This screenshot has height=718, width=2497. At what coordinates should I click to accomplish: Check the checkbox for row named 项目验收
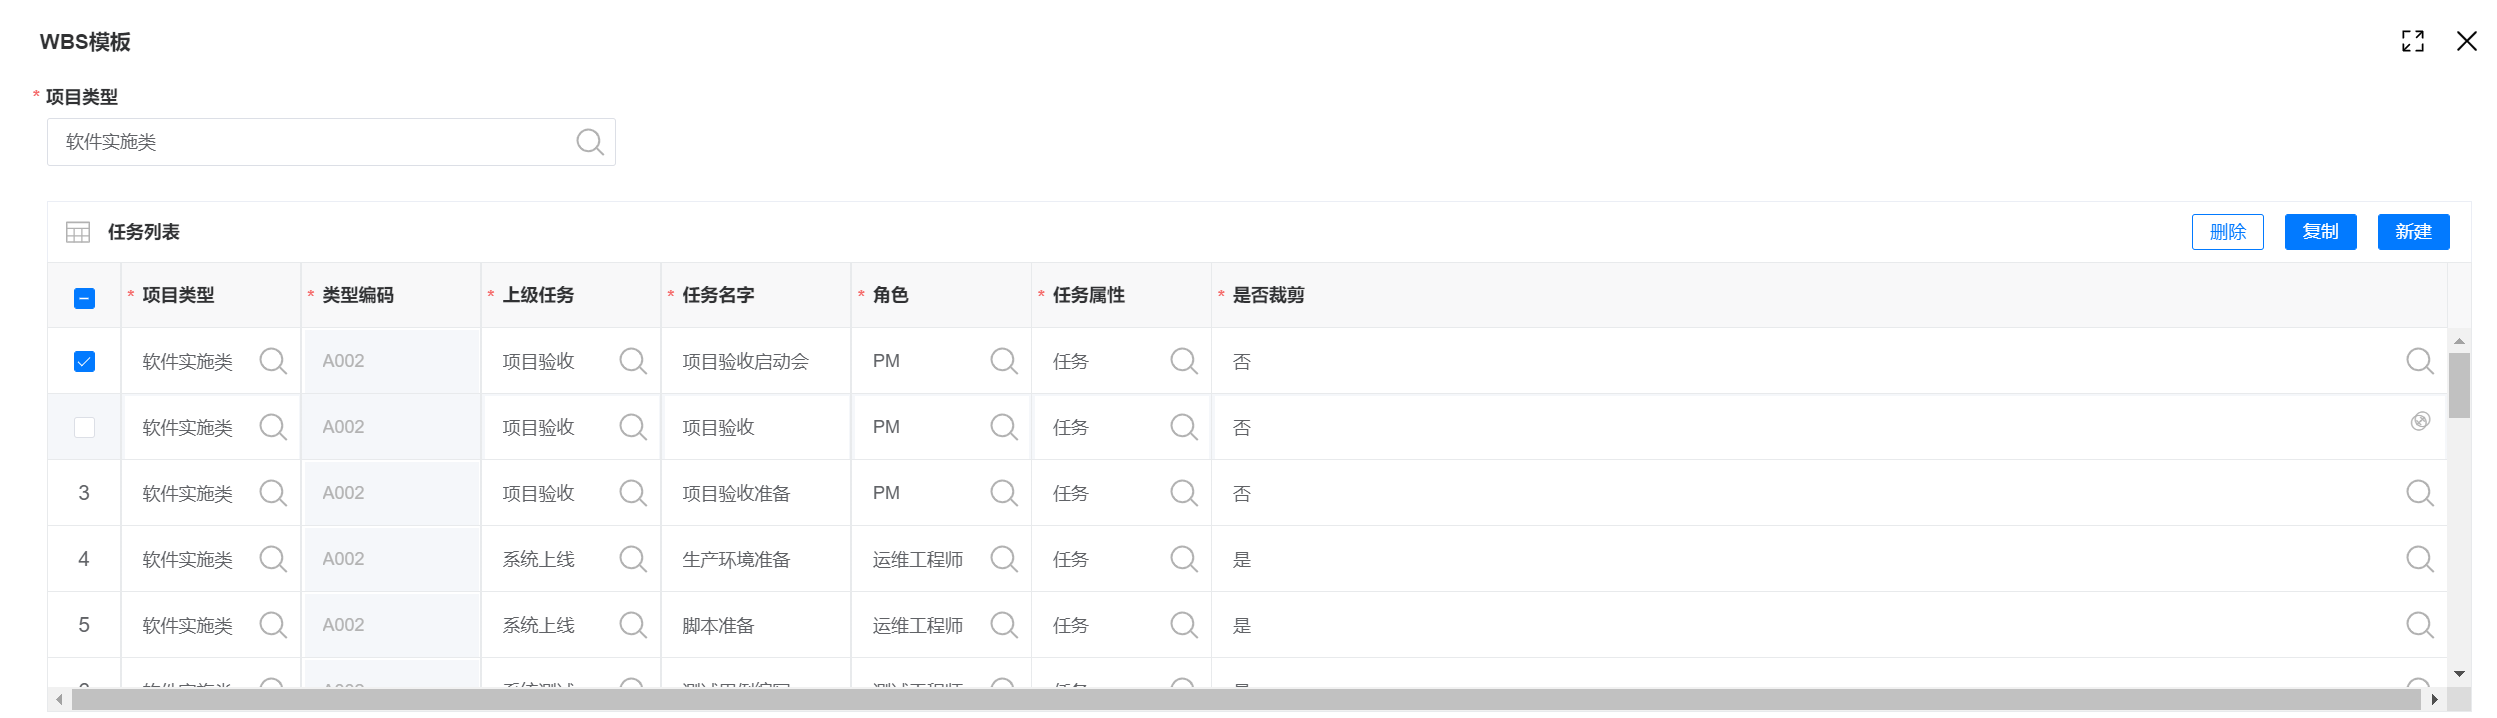pos(85,427)
